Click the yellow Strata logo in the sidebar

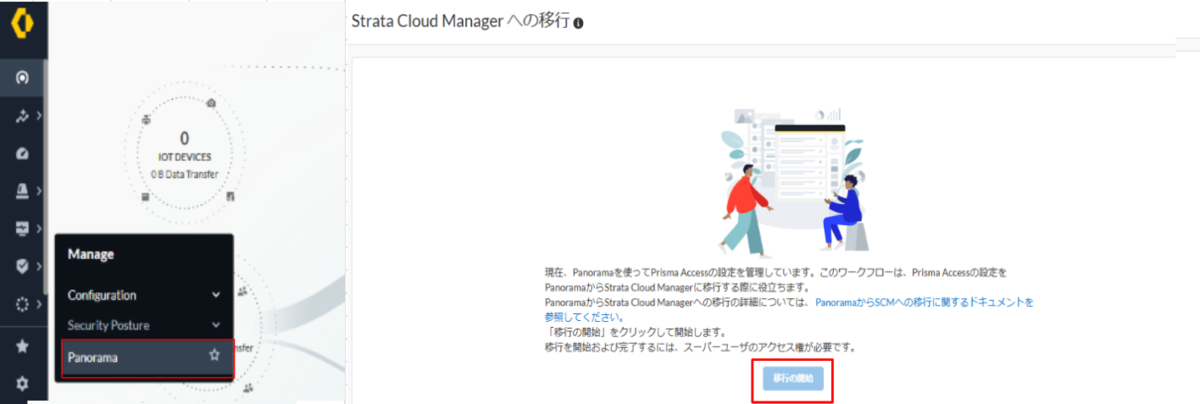click(22, 25)
